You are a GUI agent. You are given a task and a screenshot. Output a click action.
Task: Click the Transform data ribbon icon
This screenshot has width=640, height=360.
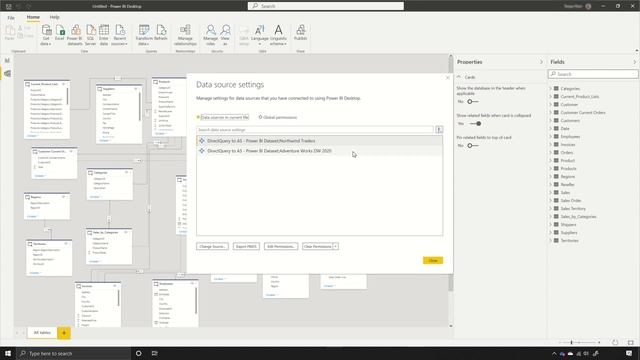[144, 35]
